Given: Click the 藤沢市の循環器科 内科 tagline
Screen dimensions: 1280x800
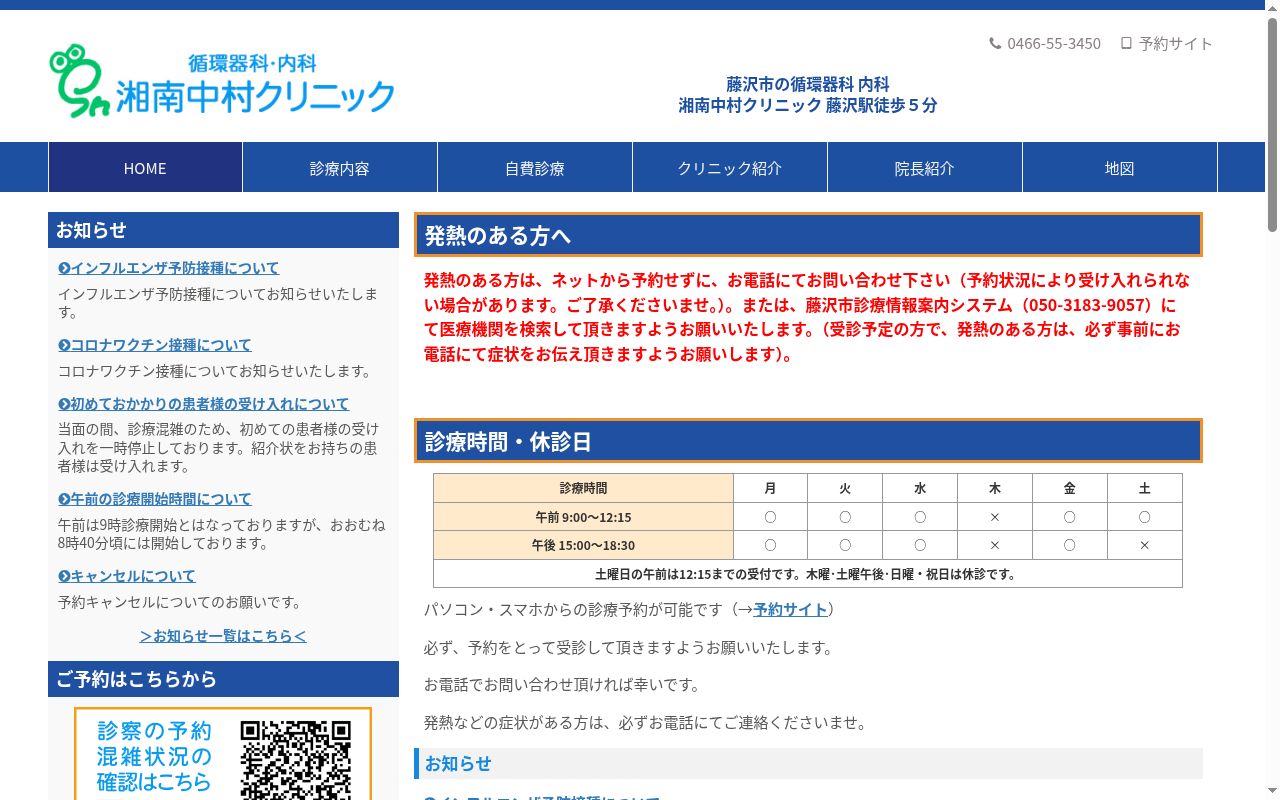Looking at the screenshot, I should (808, 85).
